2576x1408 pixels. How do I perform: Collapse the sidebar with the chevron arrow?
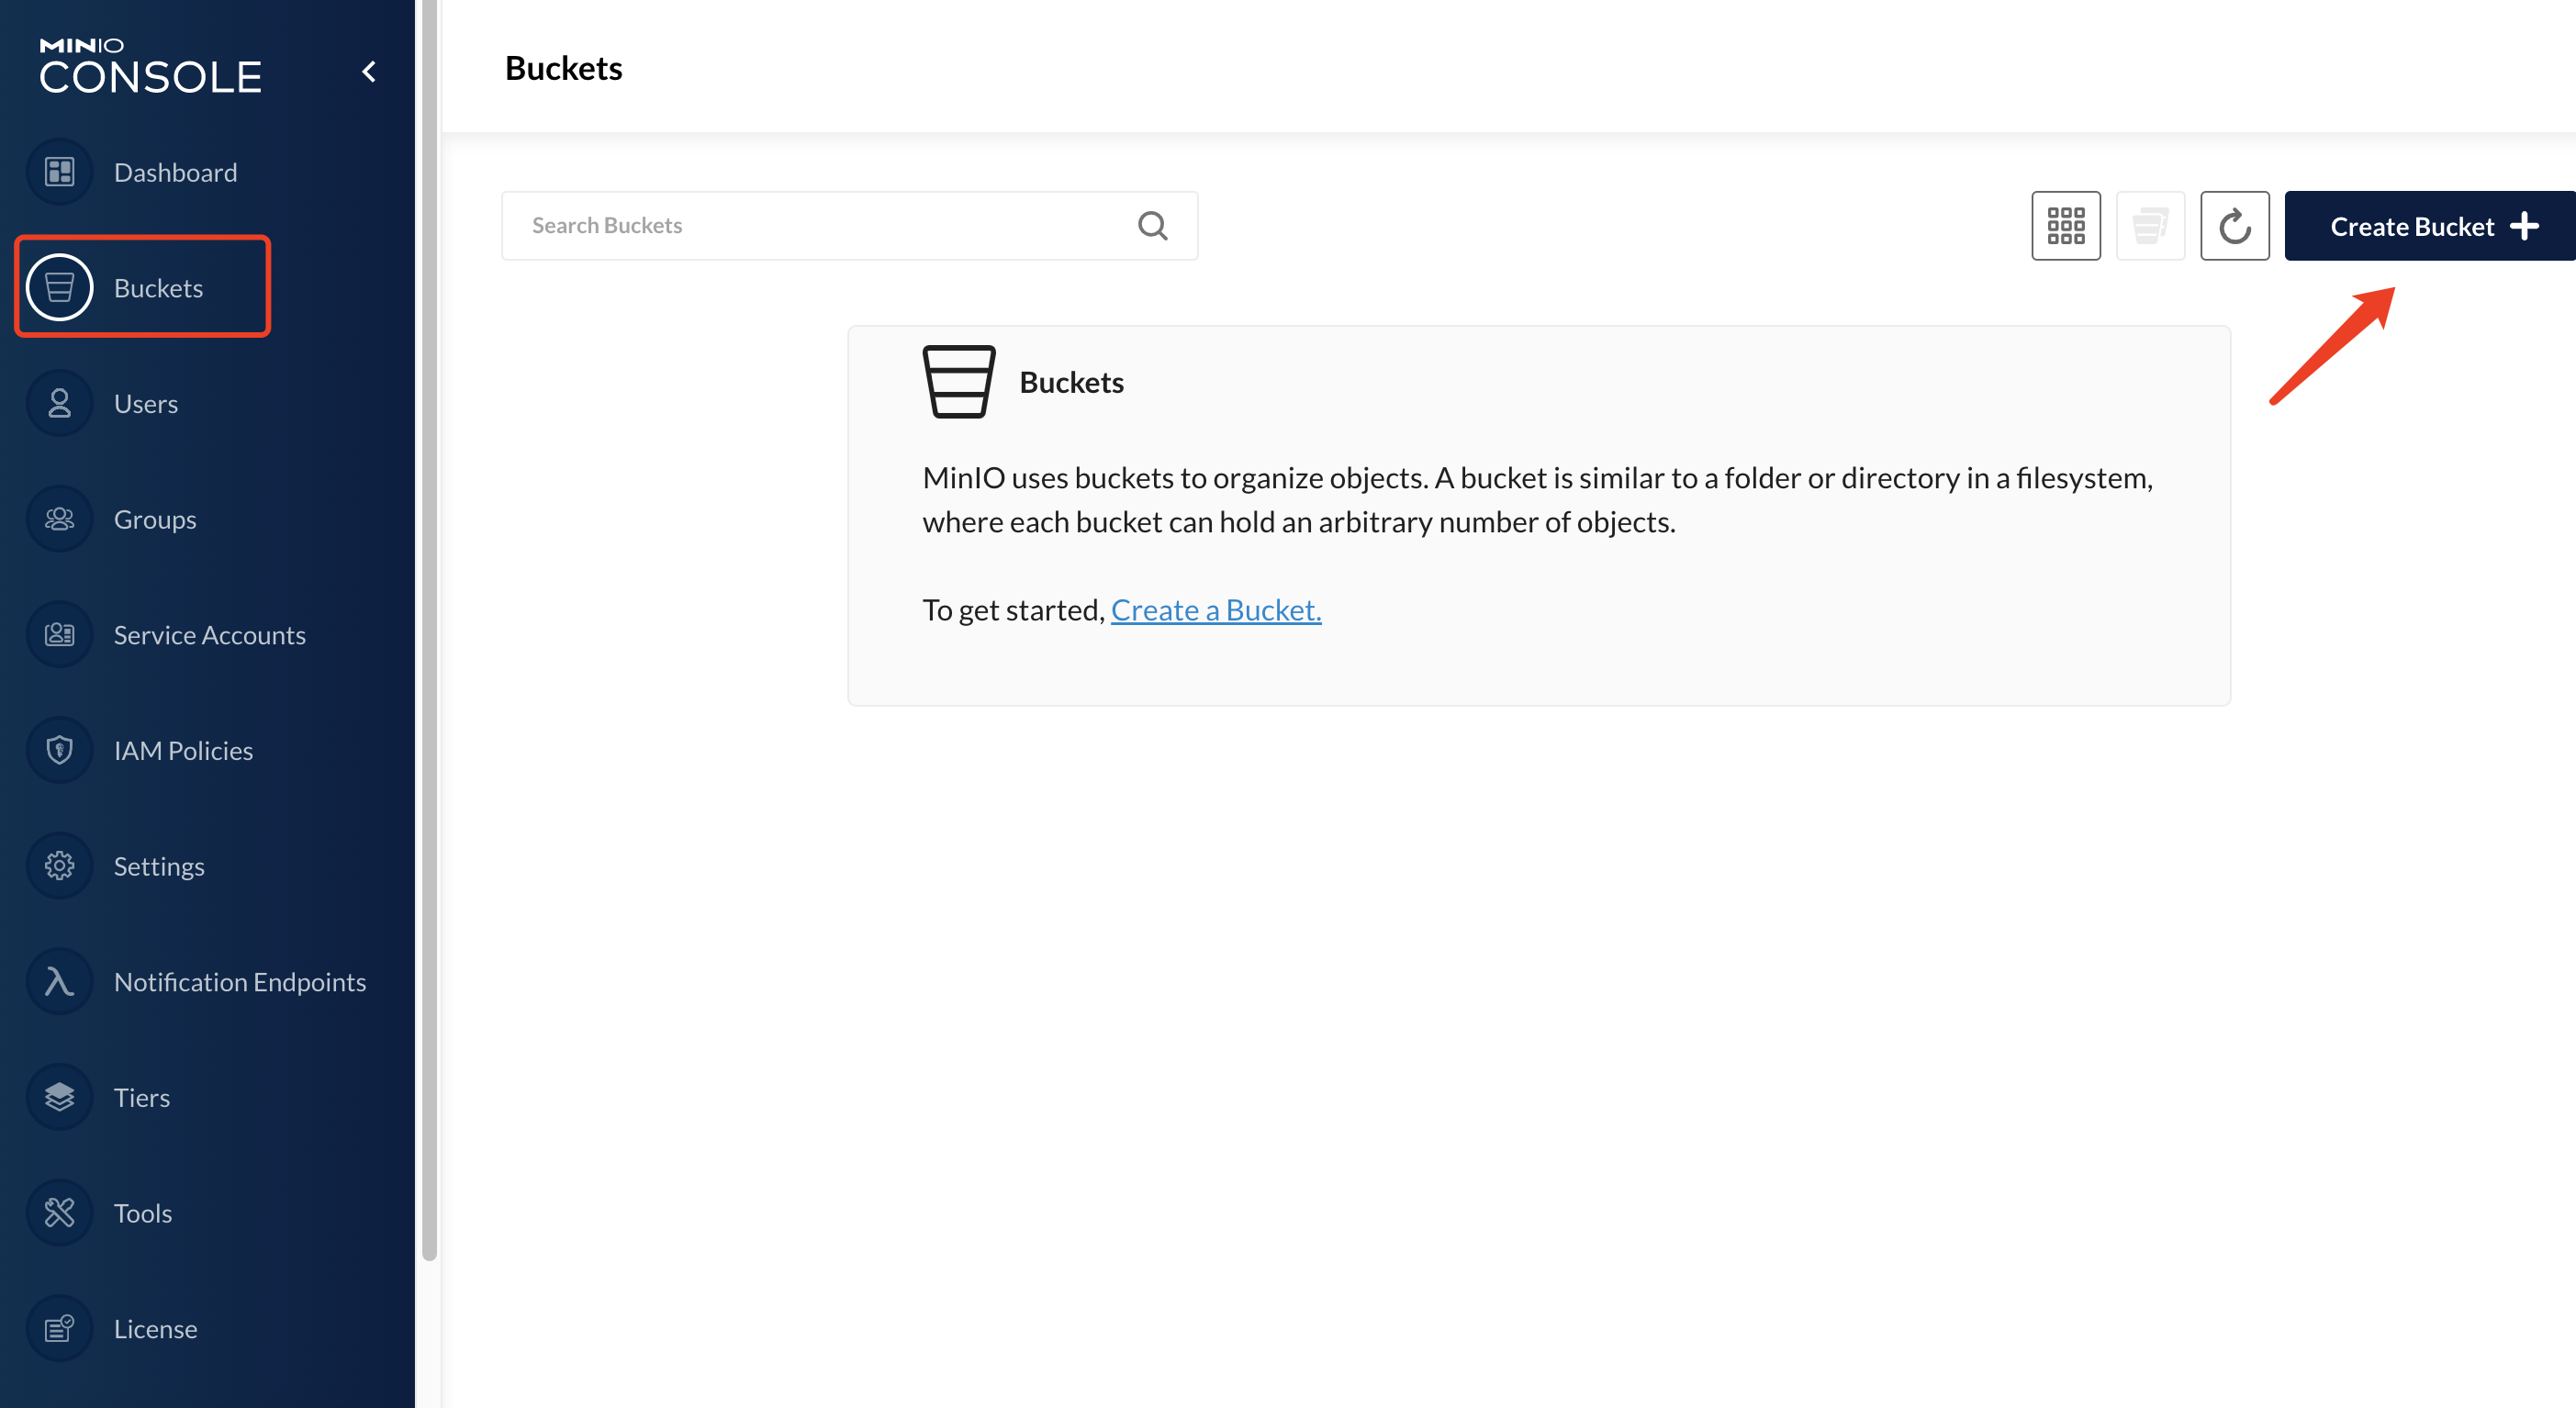[x=369, y=72]
